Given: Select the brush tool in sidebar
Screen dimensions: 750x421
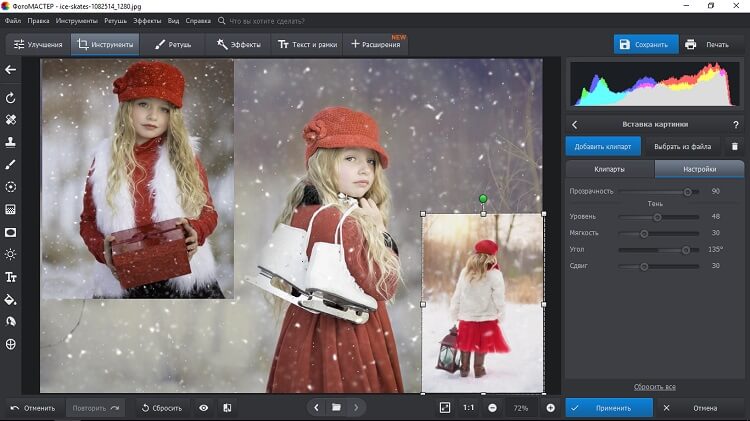Looking at the screenshot, I should tap(11, 164).
